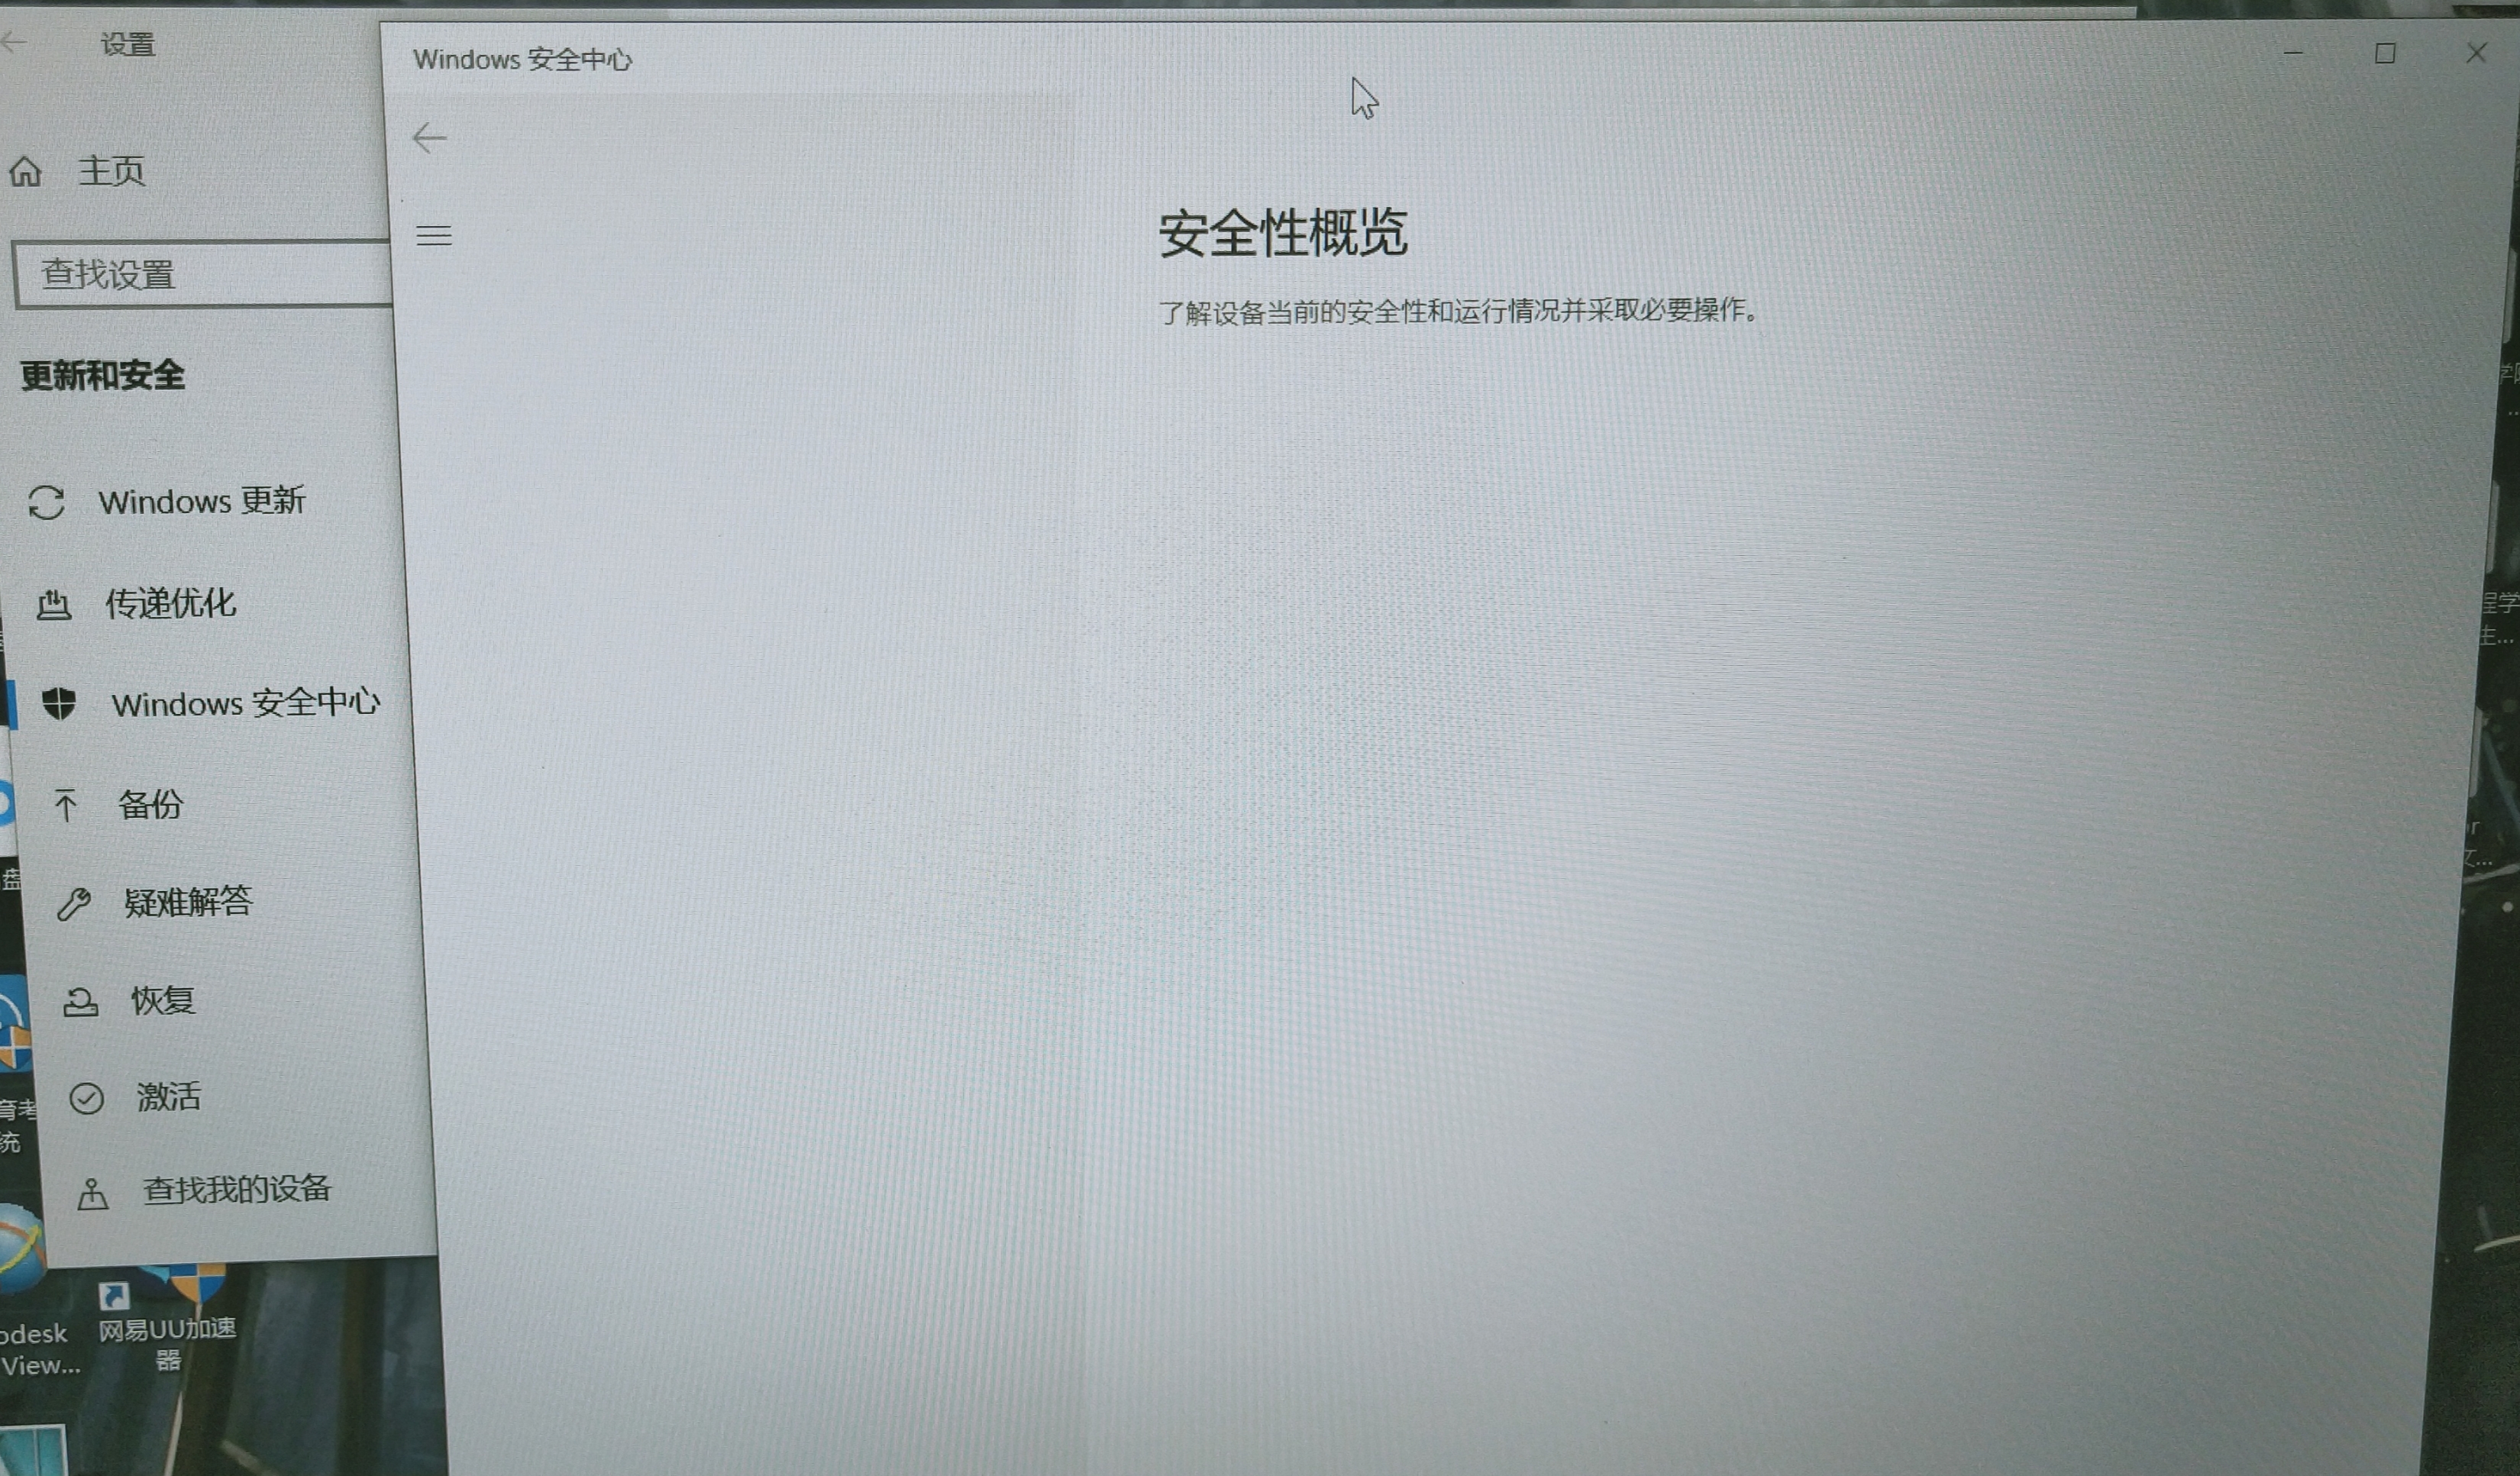This screenshot has width=2520, height=1476.
Task: Click the 更新和安全 section title
Action: 103,376
